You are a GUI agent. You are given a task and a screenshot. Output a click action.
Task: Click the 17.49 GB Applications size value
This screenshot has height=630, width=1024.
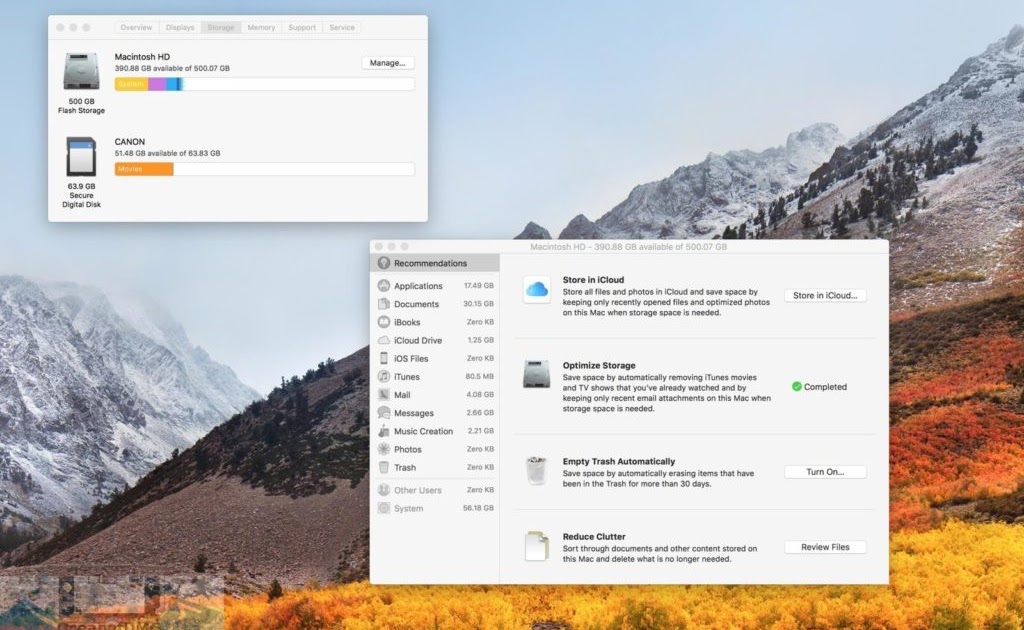click(x=479, y=286)
